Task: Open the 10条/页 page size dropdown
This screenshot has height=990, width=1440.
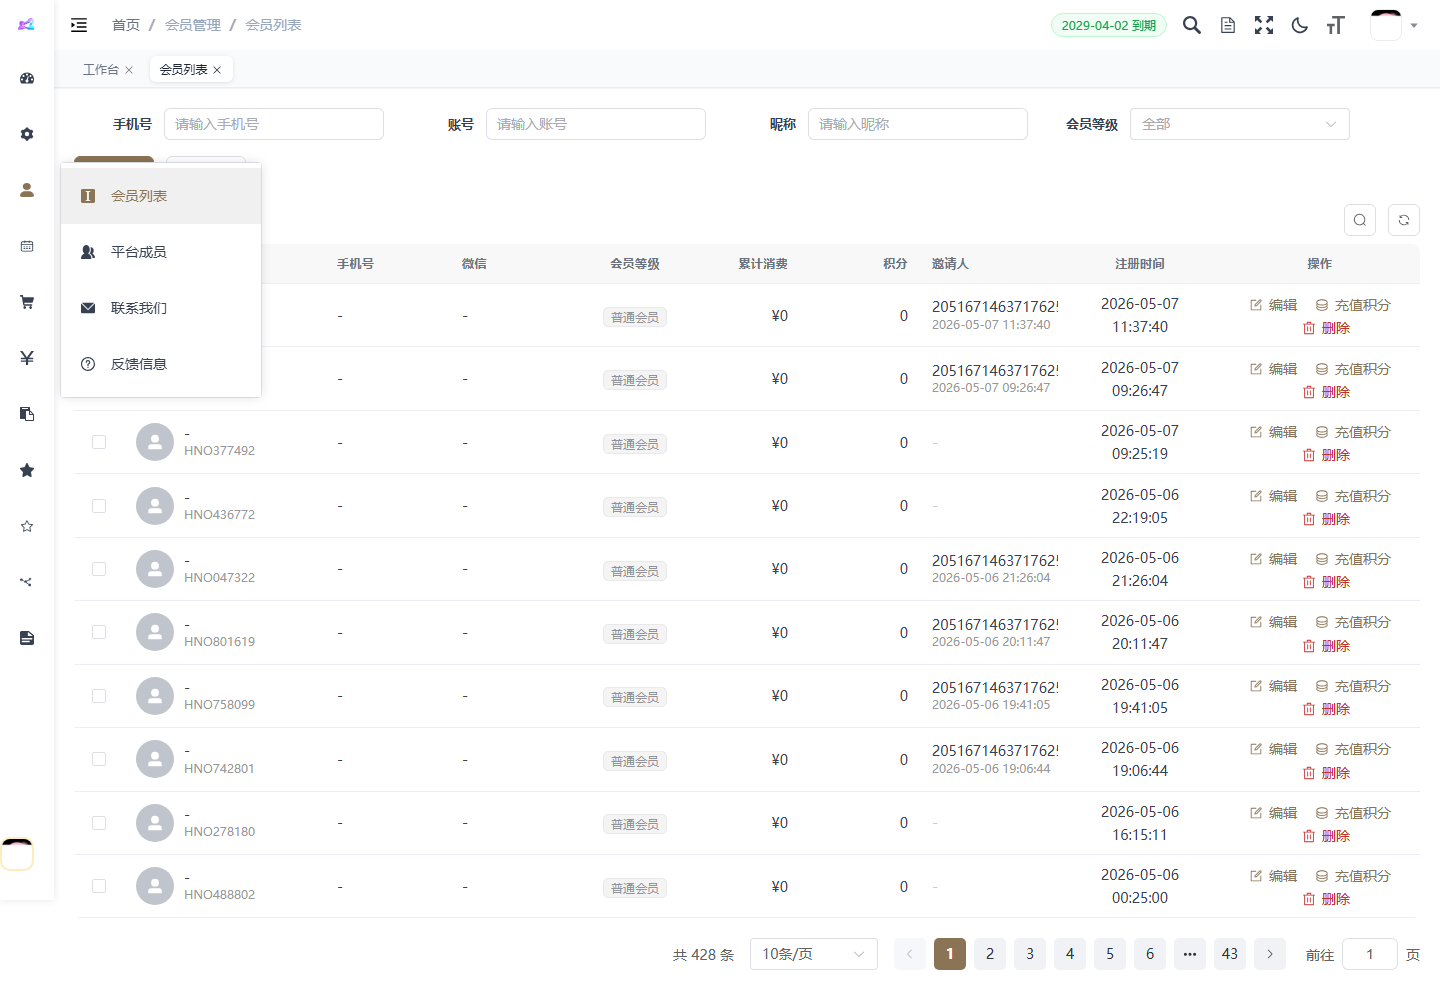Action: click(x=814, y=954)
